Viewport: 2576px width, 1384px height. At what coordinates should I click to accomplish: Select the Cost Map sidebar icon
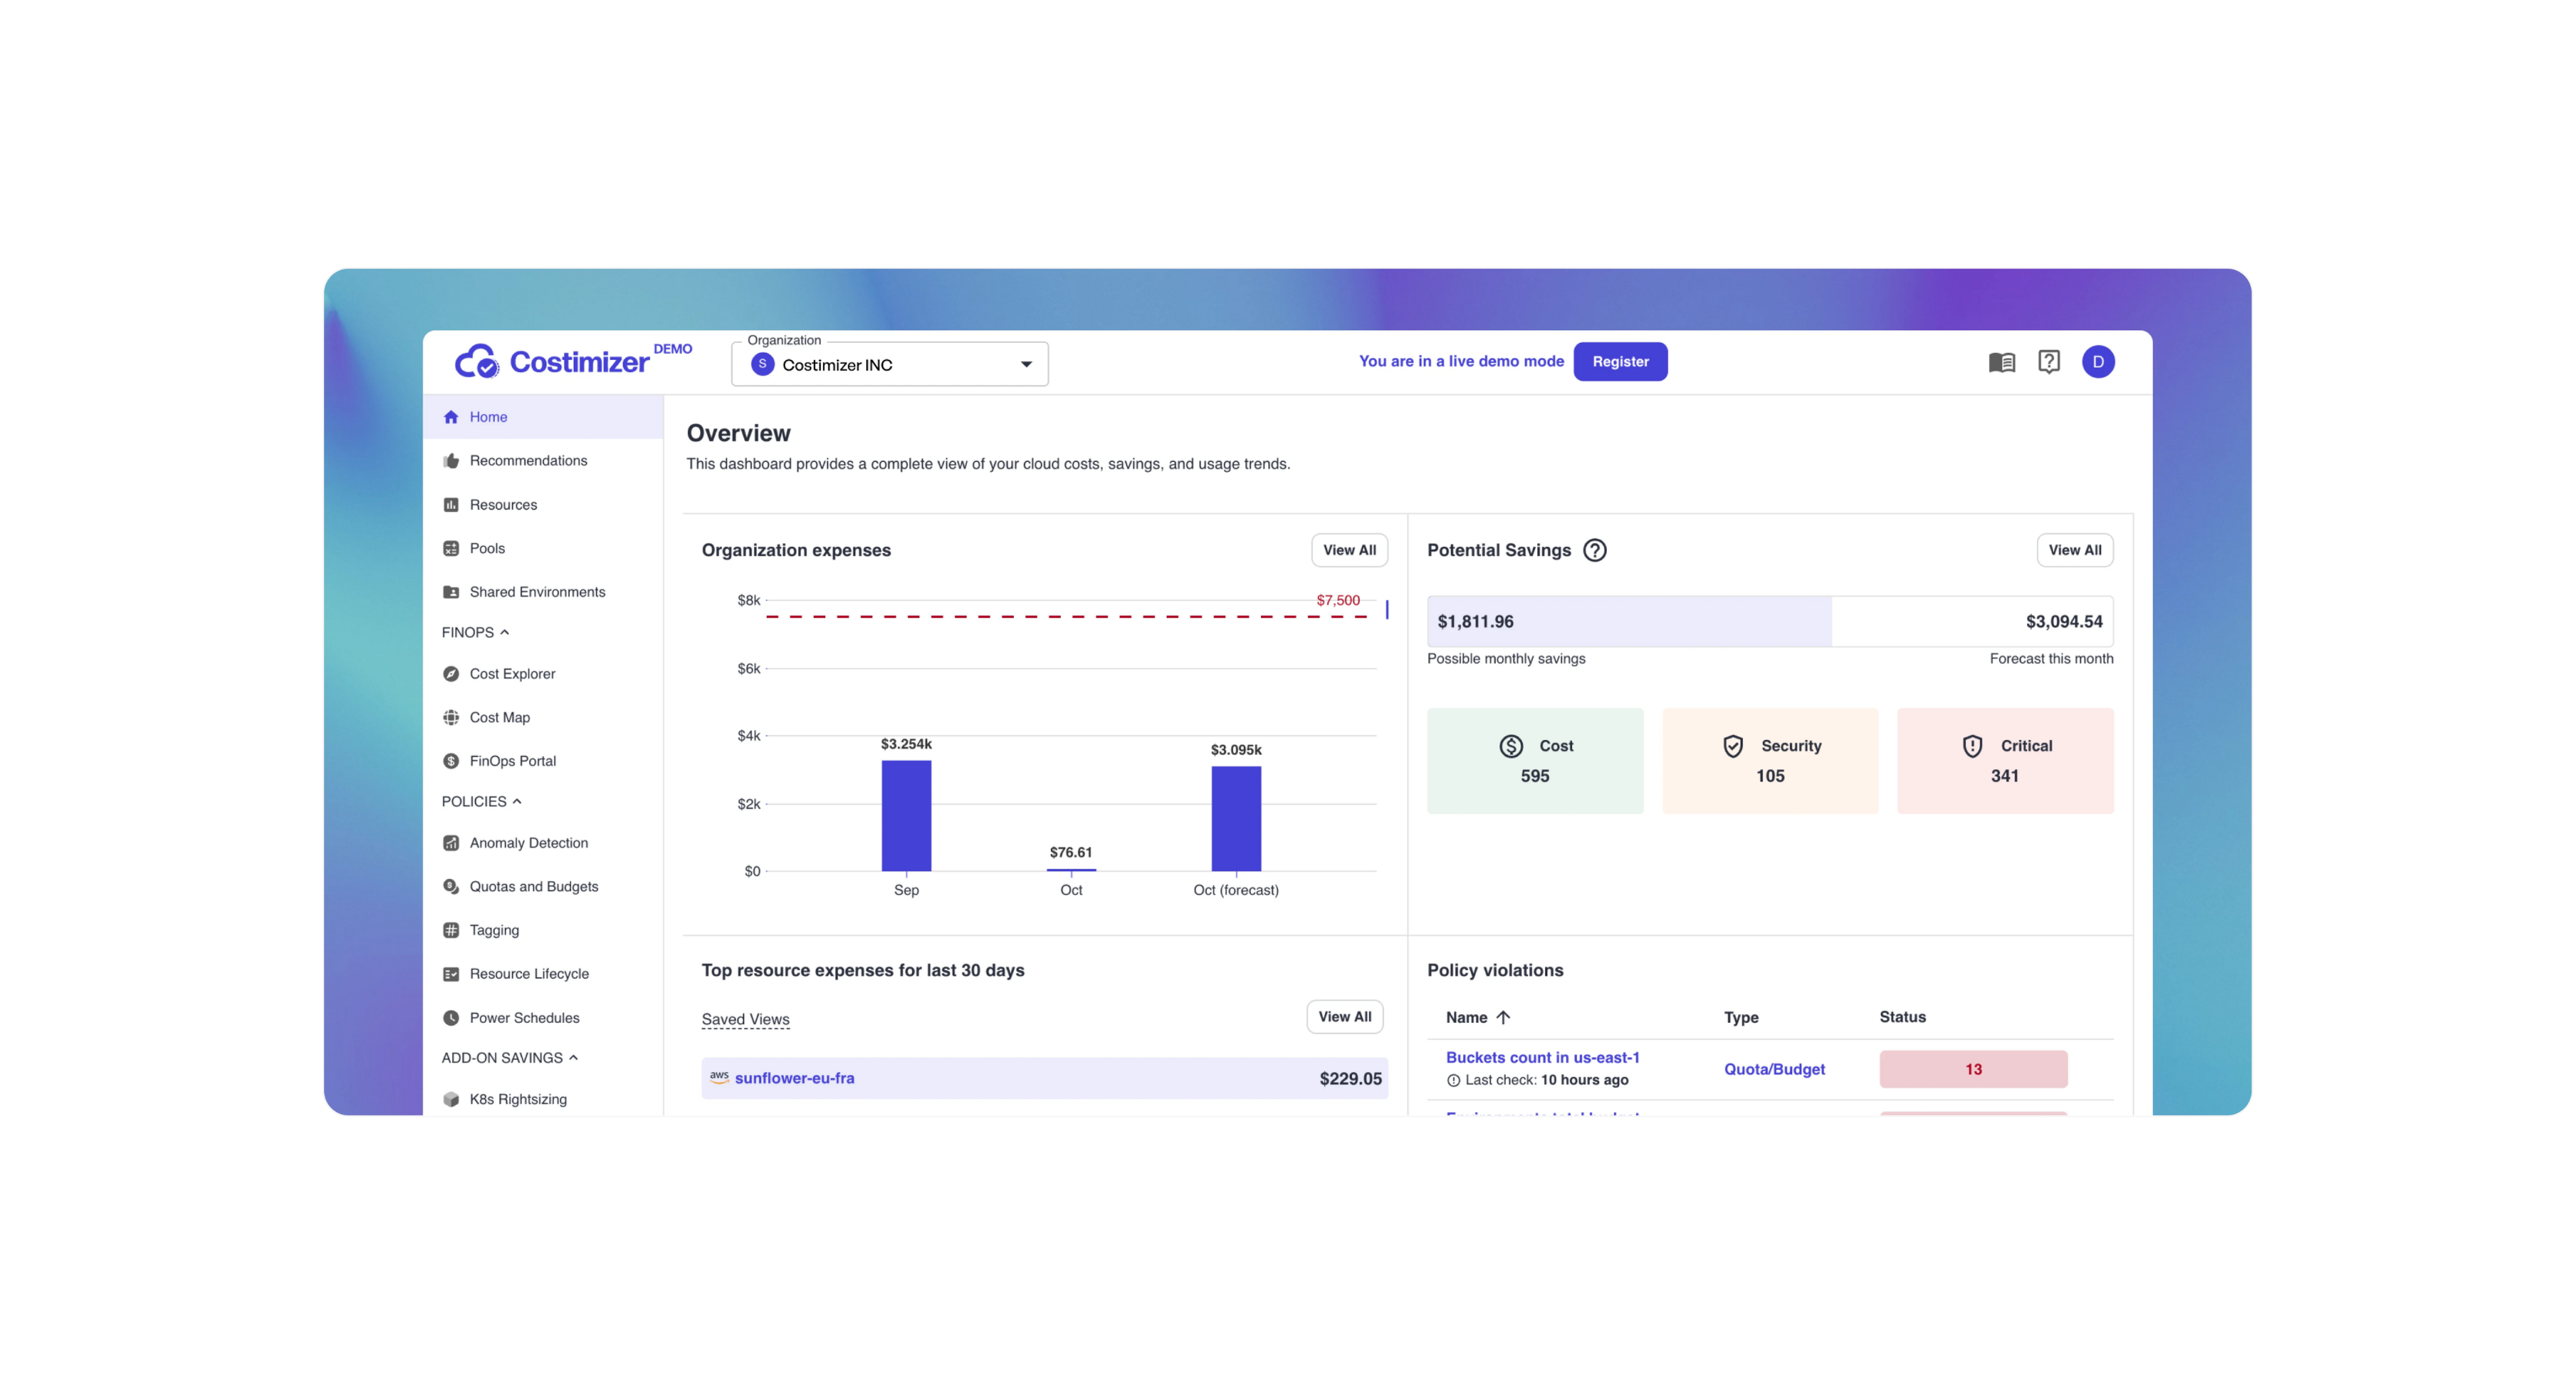tap(451, 717)
